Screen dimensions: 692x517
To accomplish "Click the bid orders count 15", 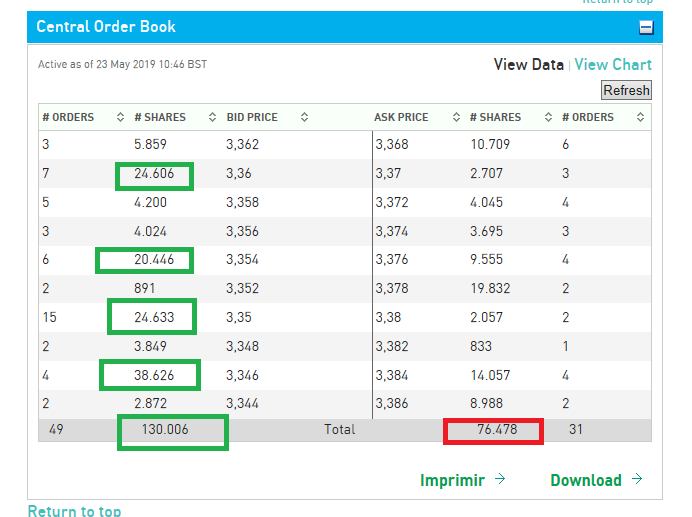I will click(x=49, y=317).
